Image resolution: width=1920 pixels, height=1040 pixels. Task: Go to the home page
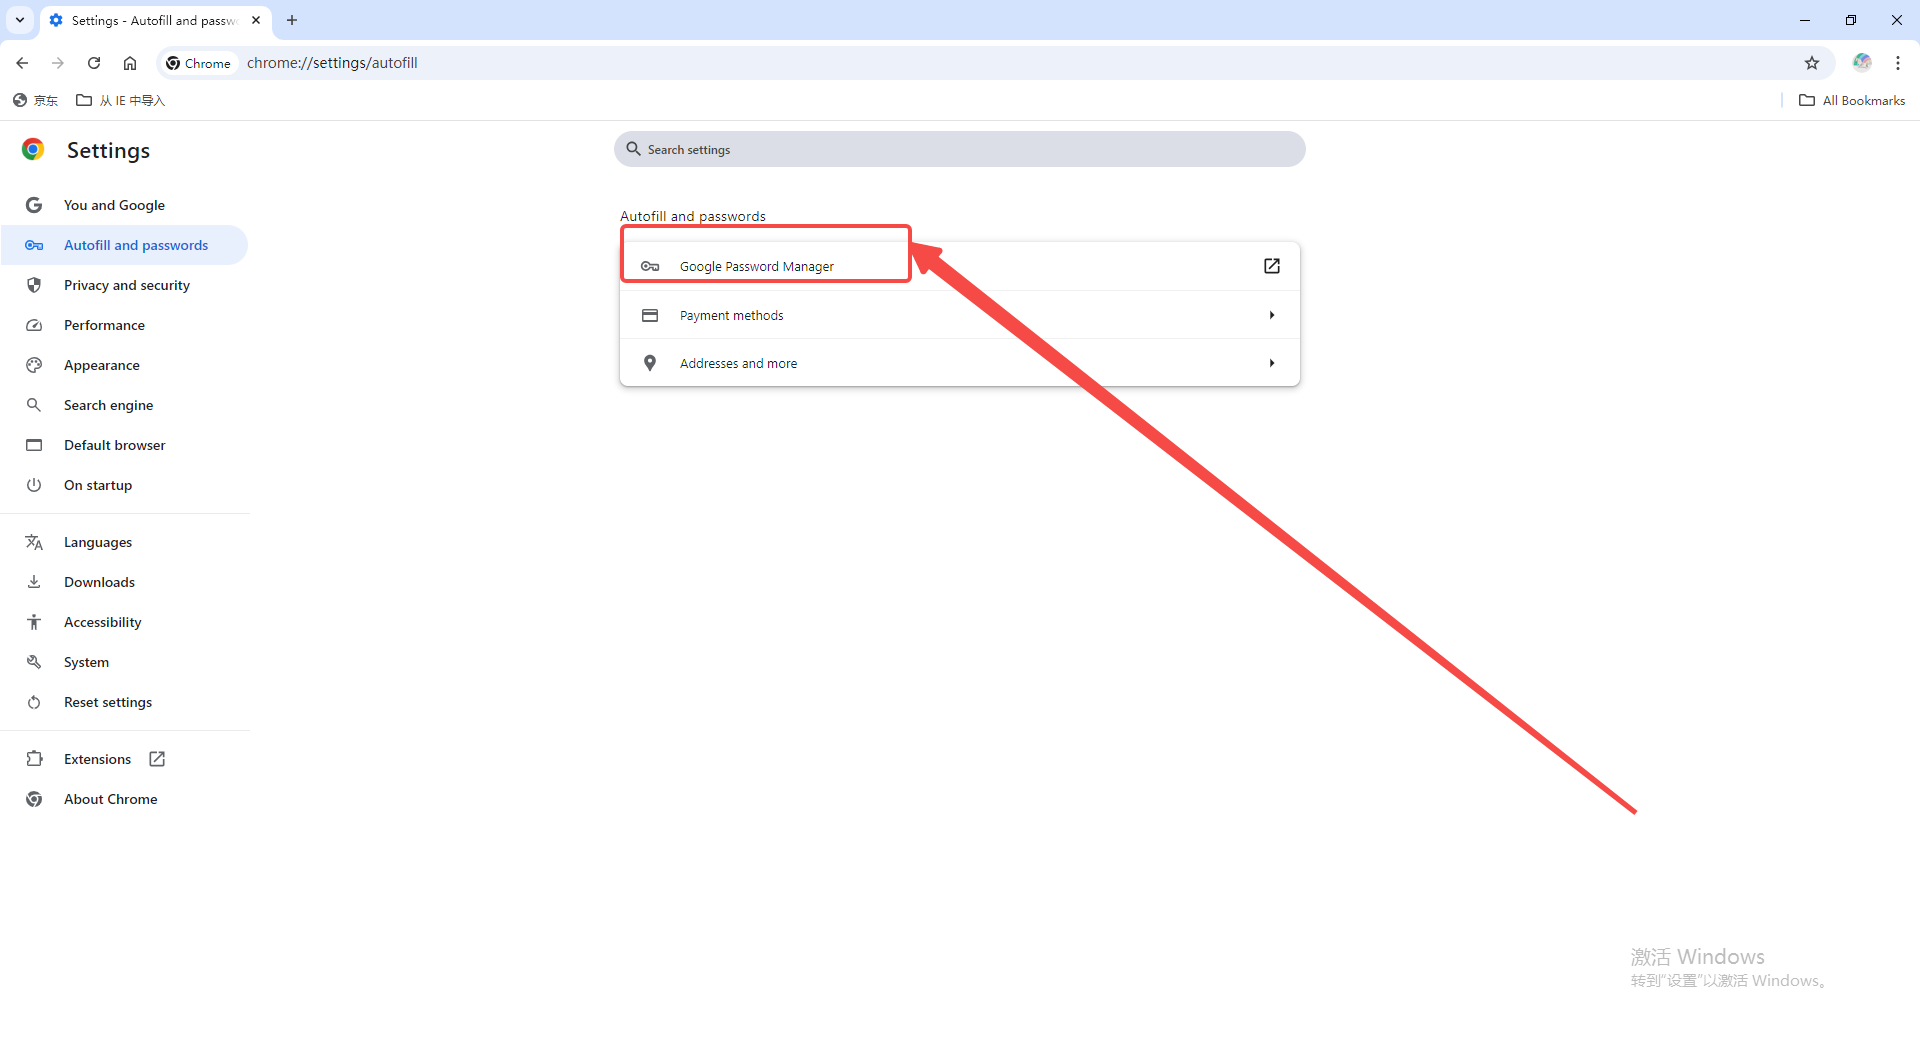[130, 63]
